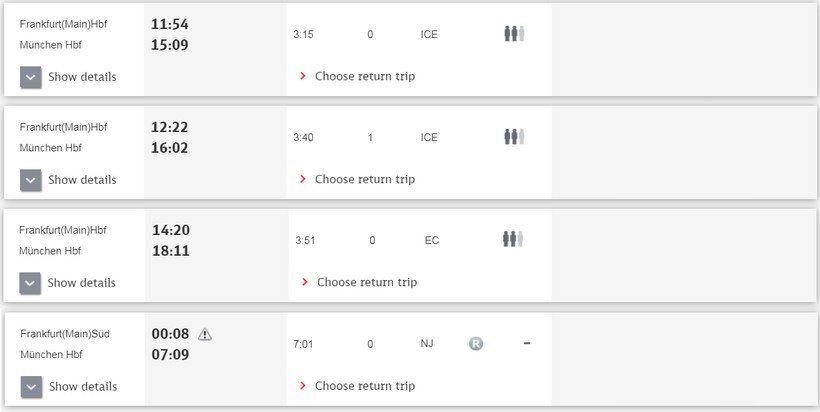Click occupancy icon for the 11:54 ICE train

(x=514, y=34)
